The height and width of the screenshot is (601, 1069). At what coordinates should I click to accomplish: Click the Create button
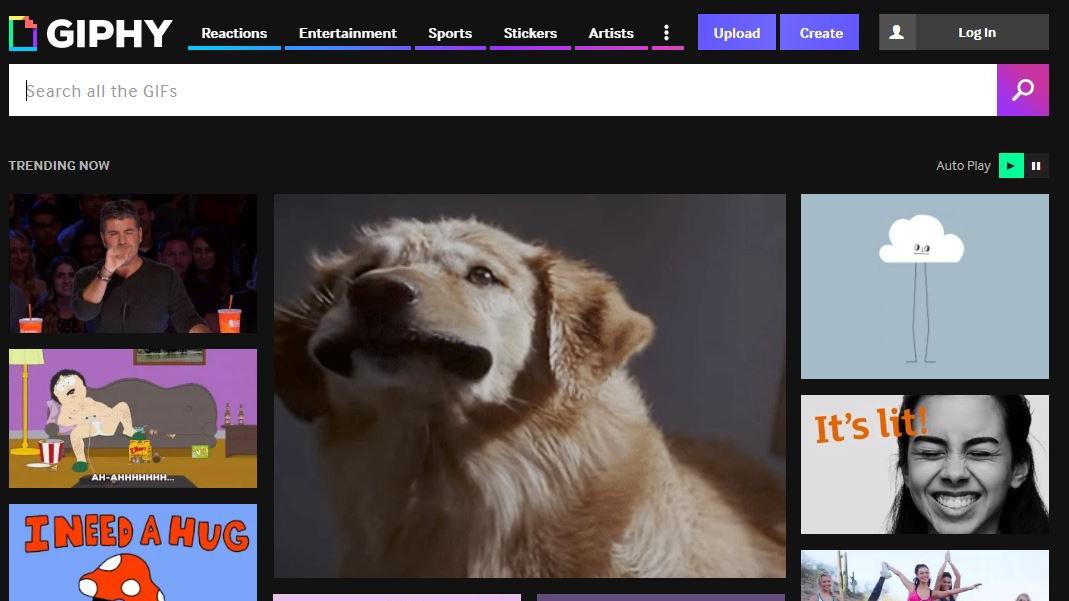pyautogui.click(x=820, y=32)
